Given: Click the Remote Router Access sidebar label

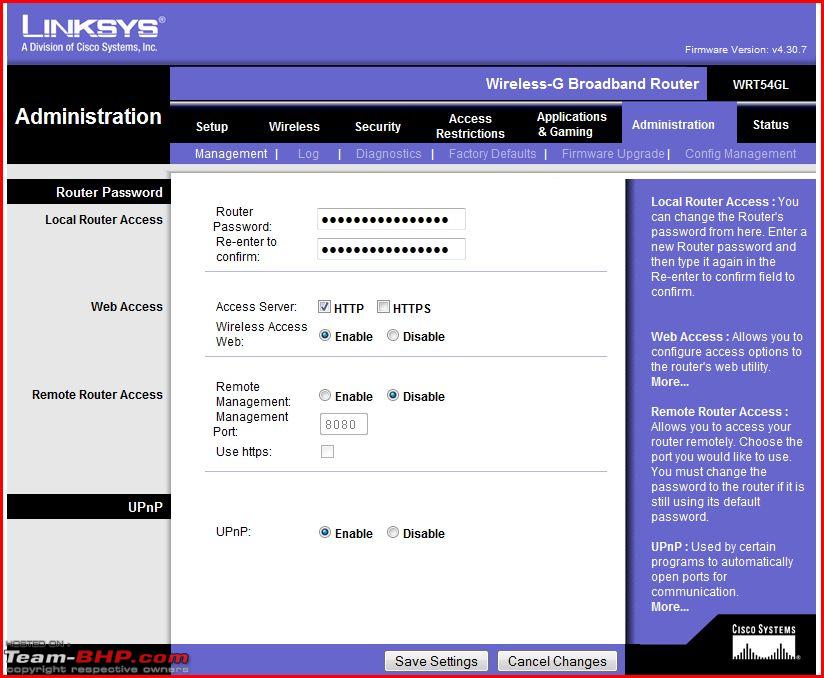Looking at the screenshot, I should 97,394.
